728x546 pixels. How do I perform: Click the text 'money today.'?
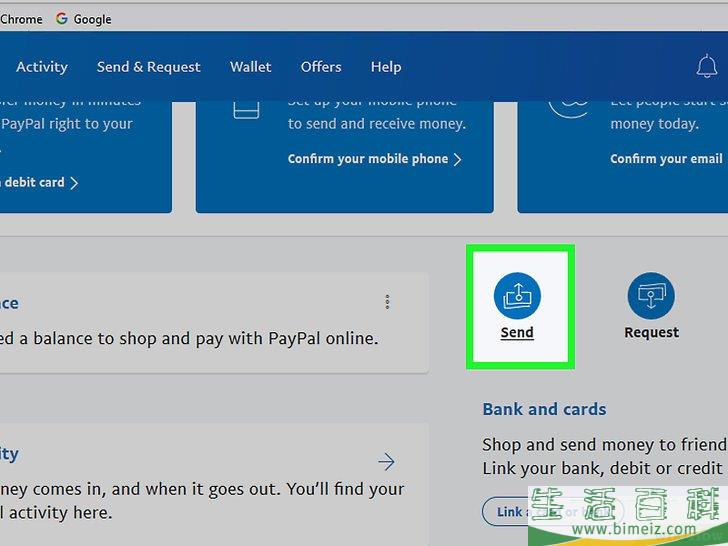(x=655, y=124)
